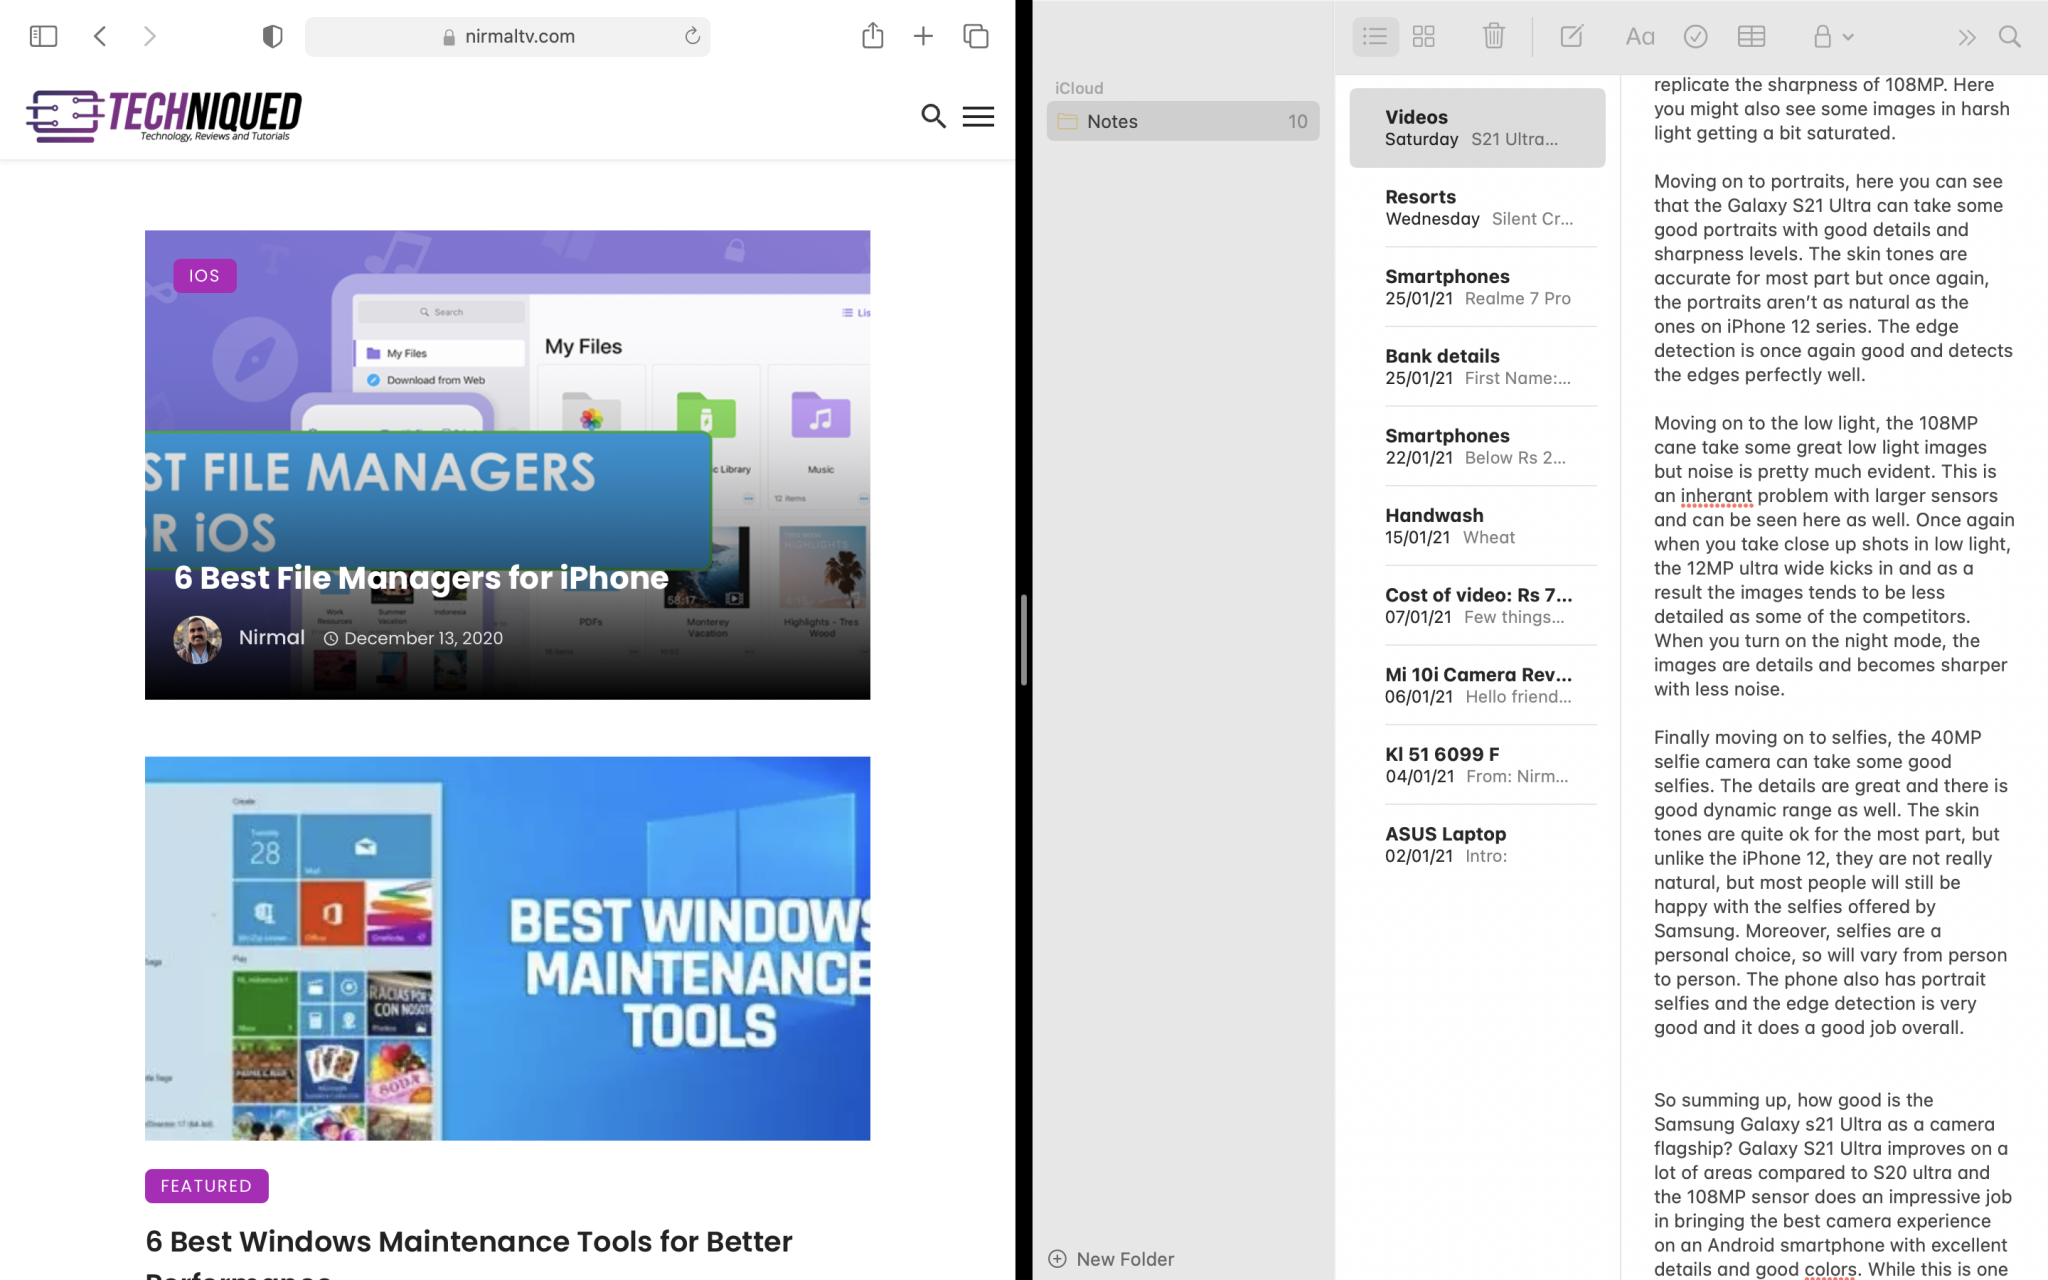Open the Safari share sheet
The image size is (2048, 1280).
click(873, 36)
